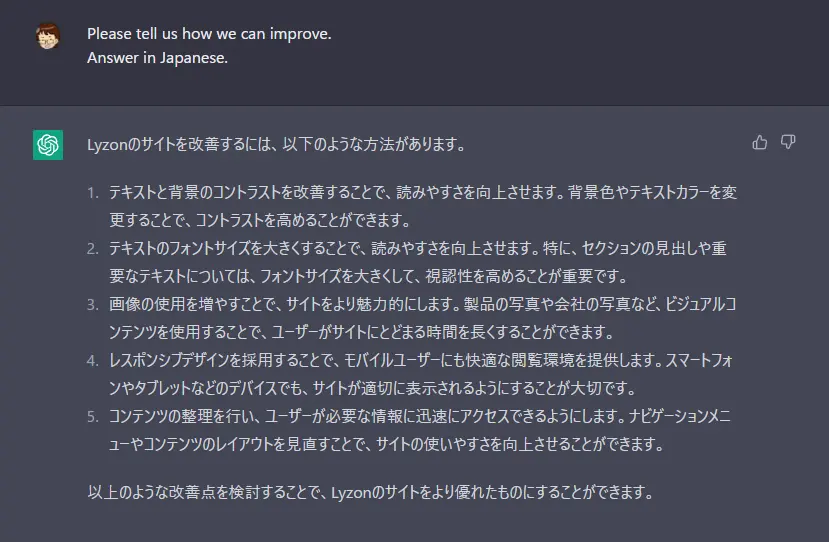Viewport: 829px width, 542px height.
Task: Click the "1." list number marker
Action: coord(93,192)
